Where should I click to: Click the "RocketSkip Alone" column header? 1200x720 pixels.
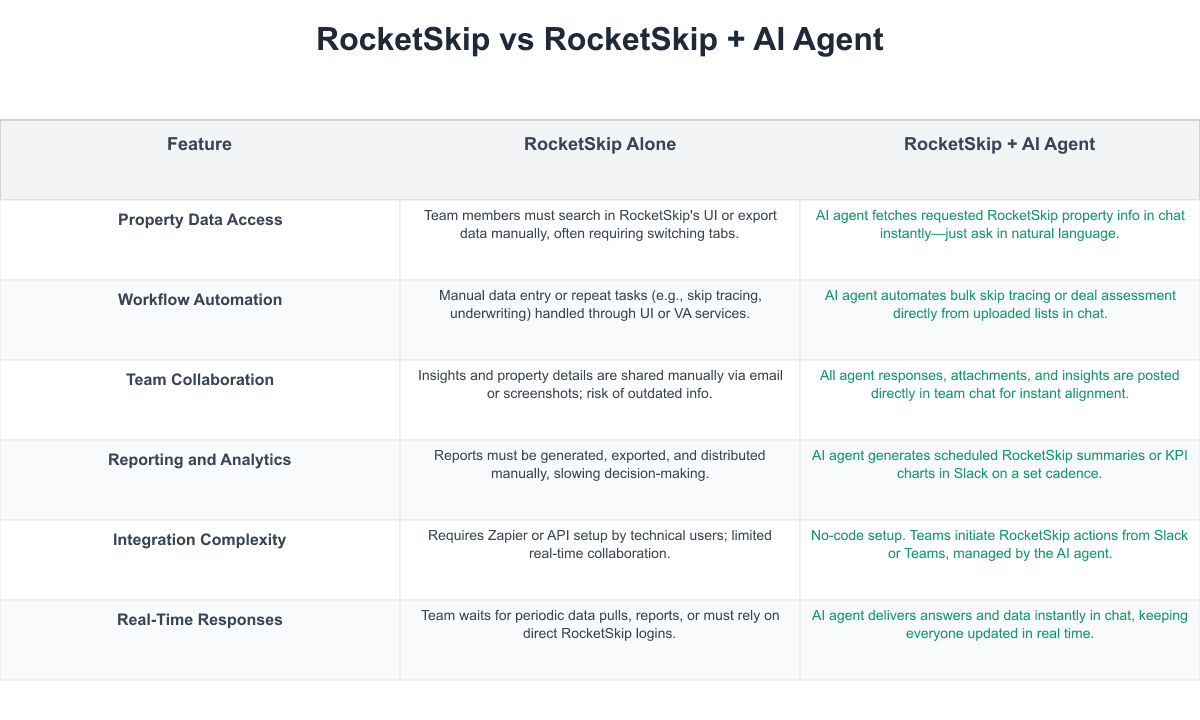point(600,144)
